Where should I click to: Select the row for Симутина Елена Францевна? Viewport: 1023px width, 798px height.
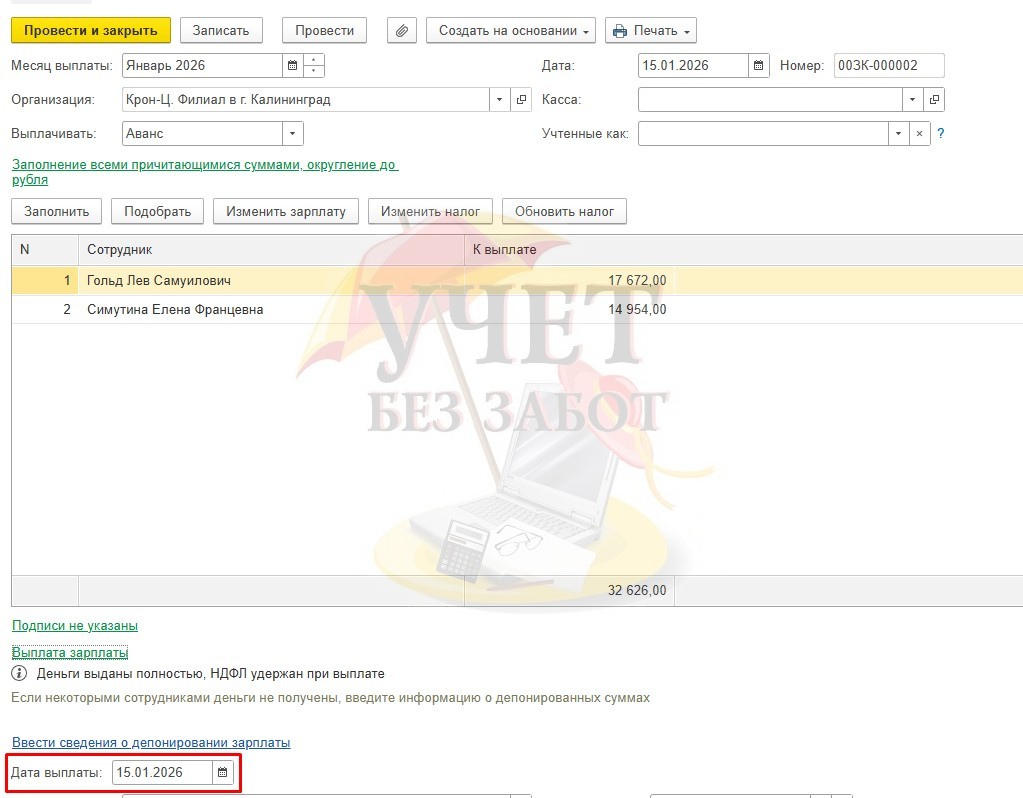pos(175,310)
